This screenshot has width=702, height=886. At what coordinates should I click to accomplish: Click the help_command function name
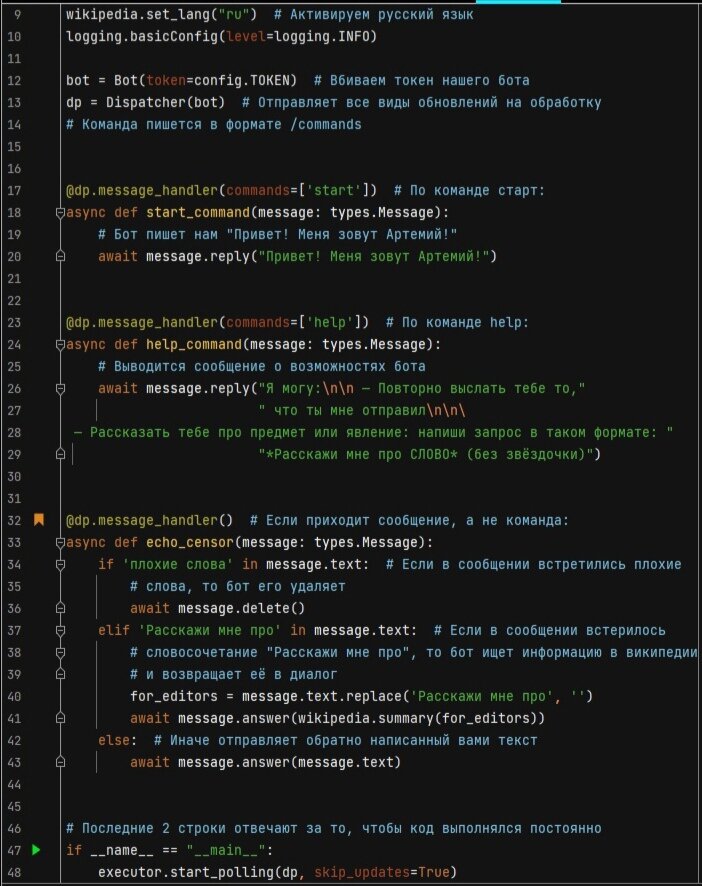click(194, 345)
